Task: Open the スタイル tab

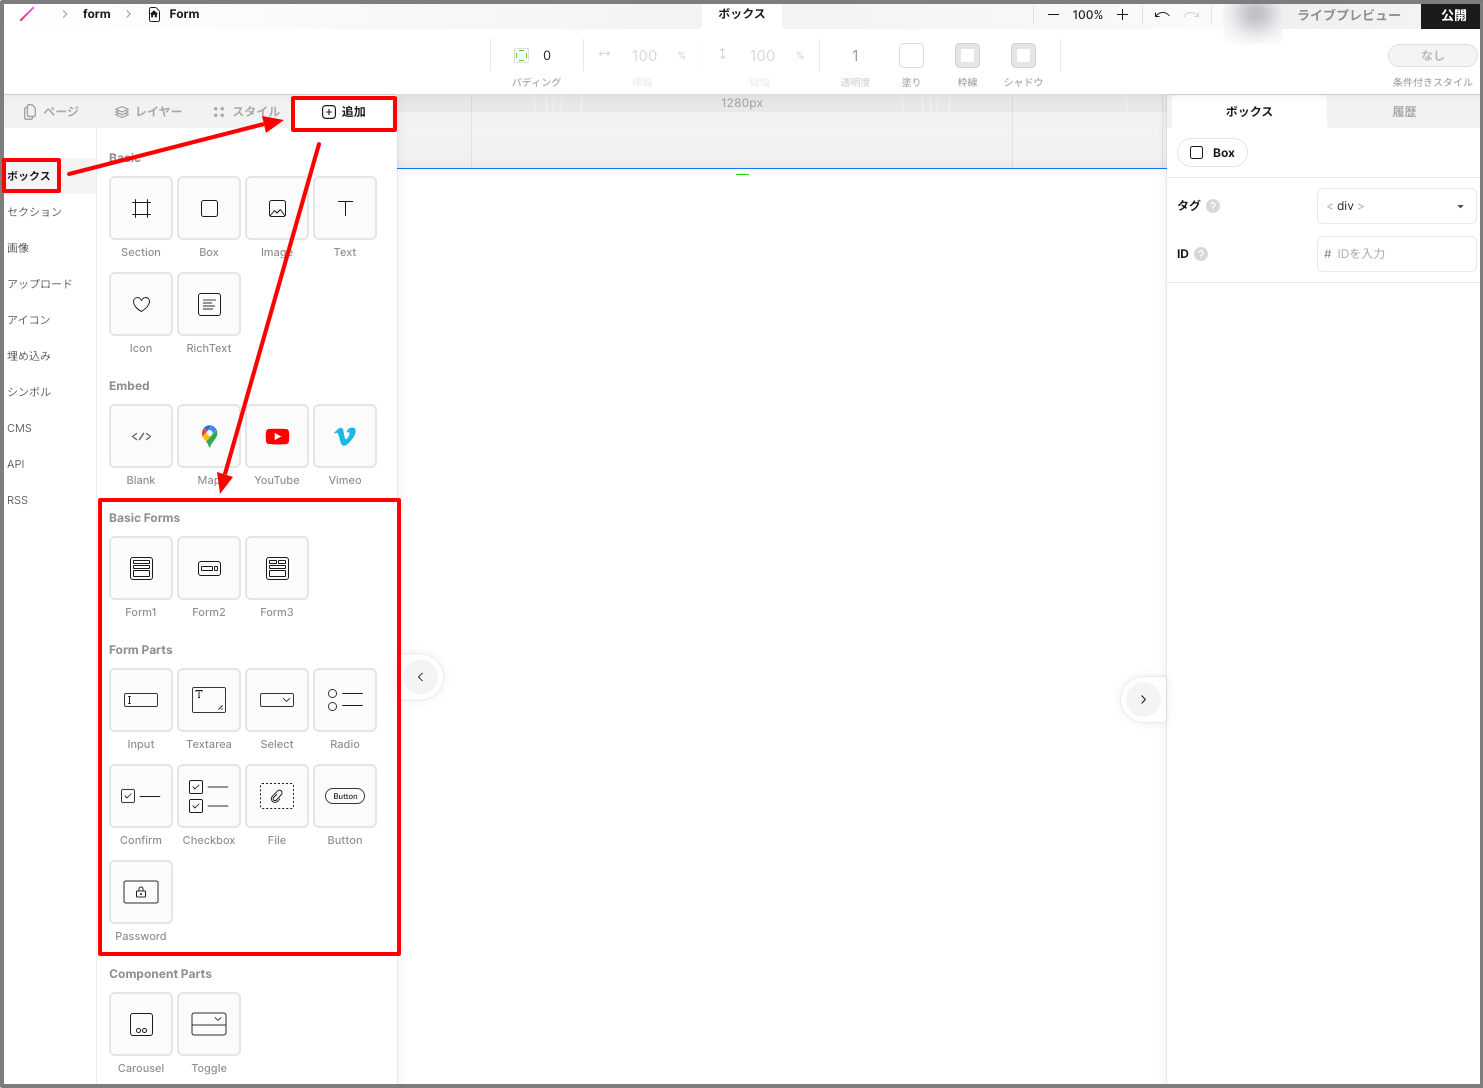Action: (x=246, y=112)
